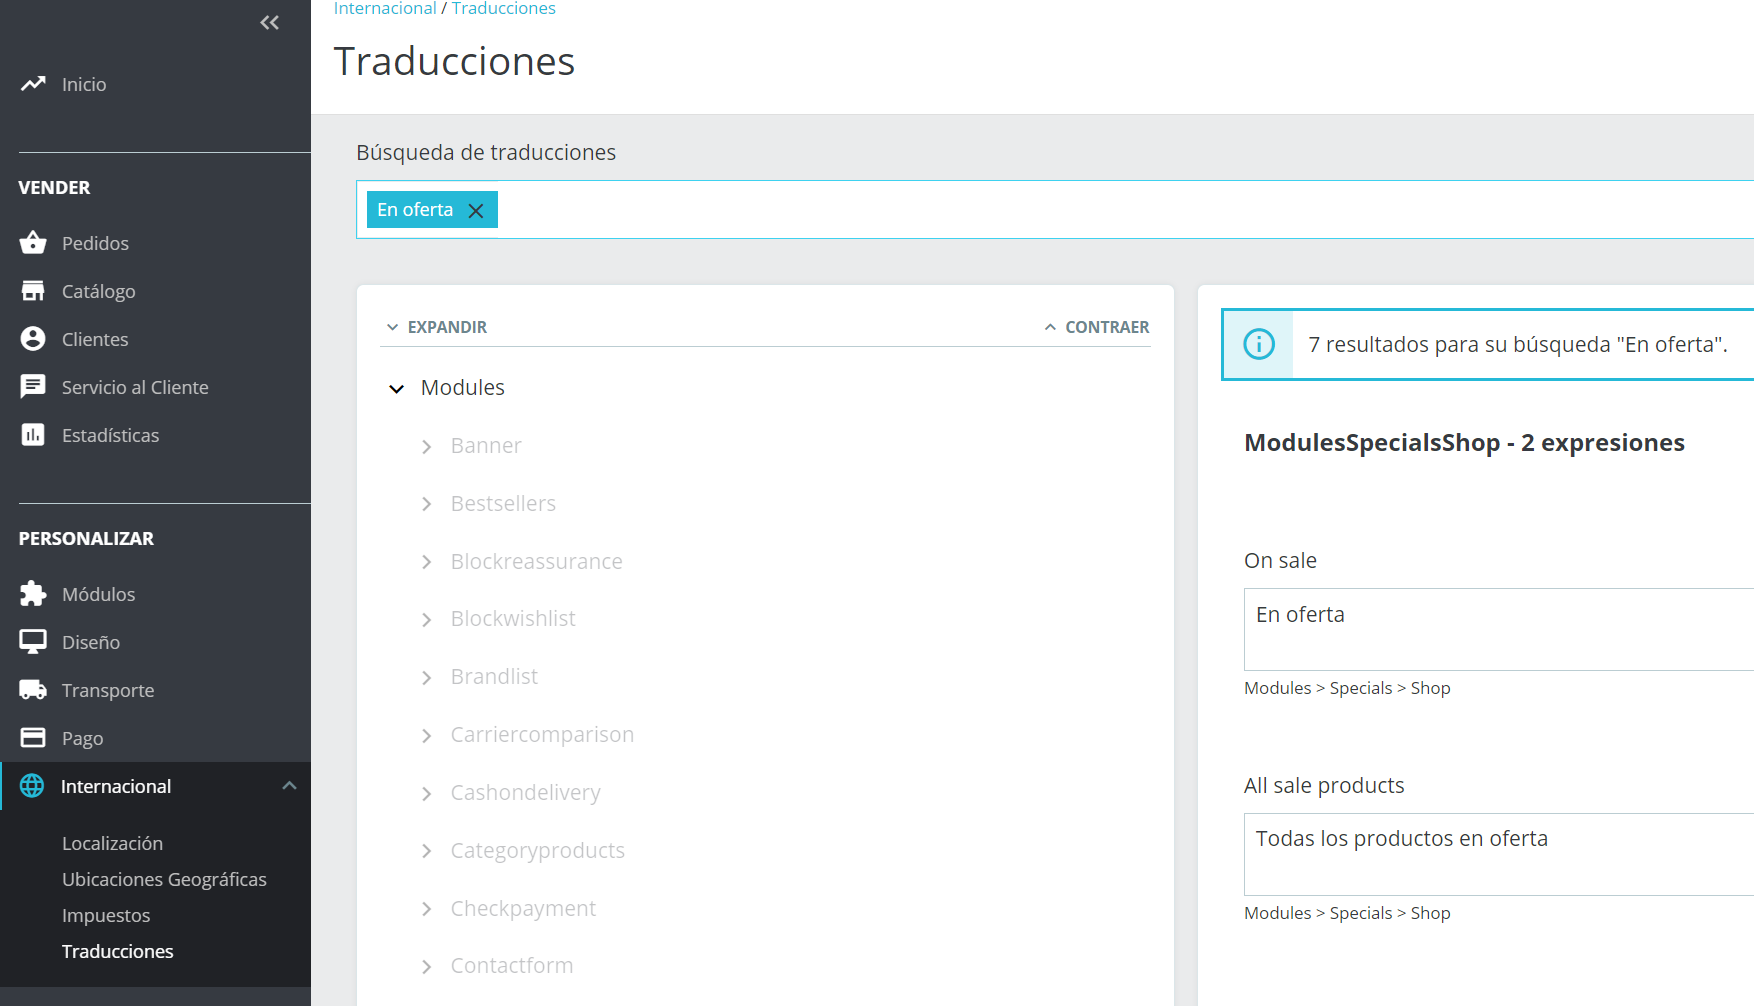Click the info icon in results alert
This screenshot has height=1006, width=1754.
point(1259,344)
